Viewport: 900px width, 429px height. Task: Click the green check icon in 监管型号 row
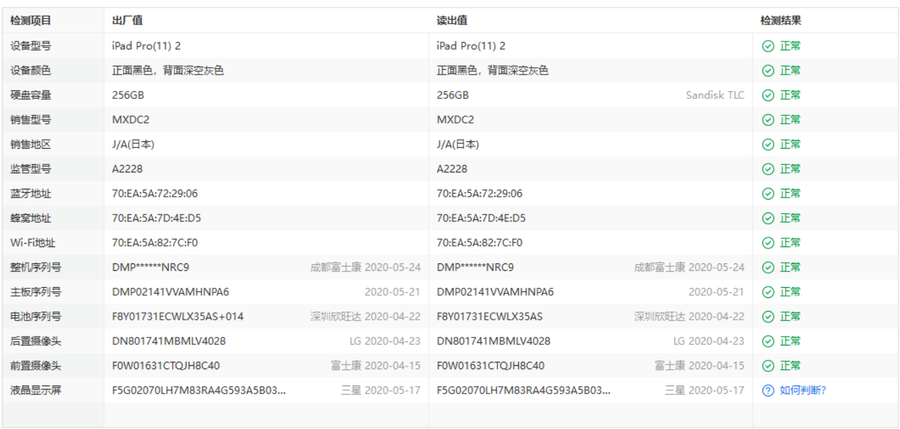[768, 169]
